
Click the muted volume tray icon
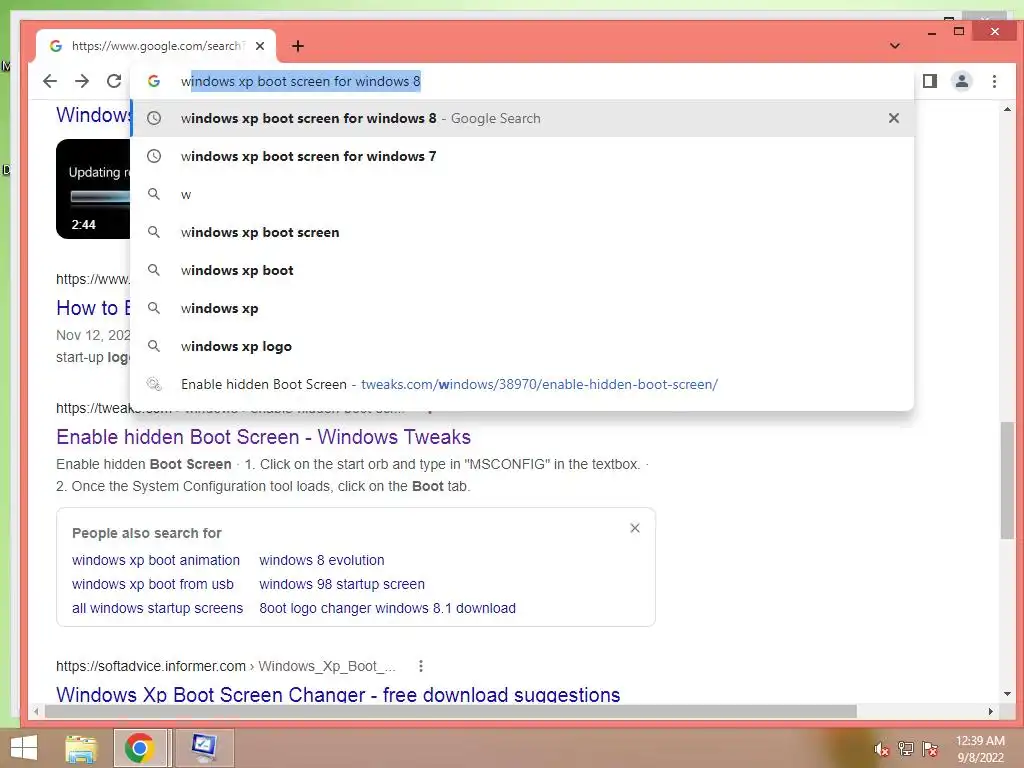882,750
